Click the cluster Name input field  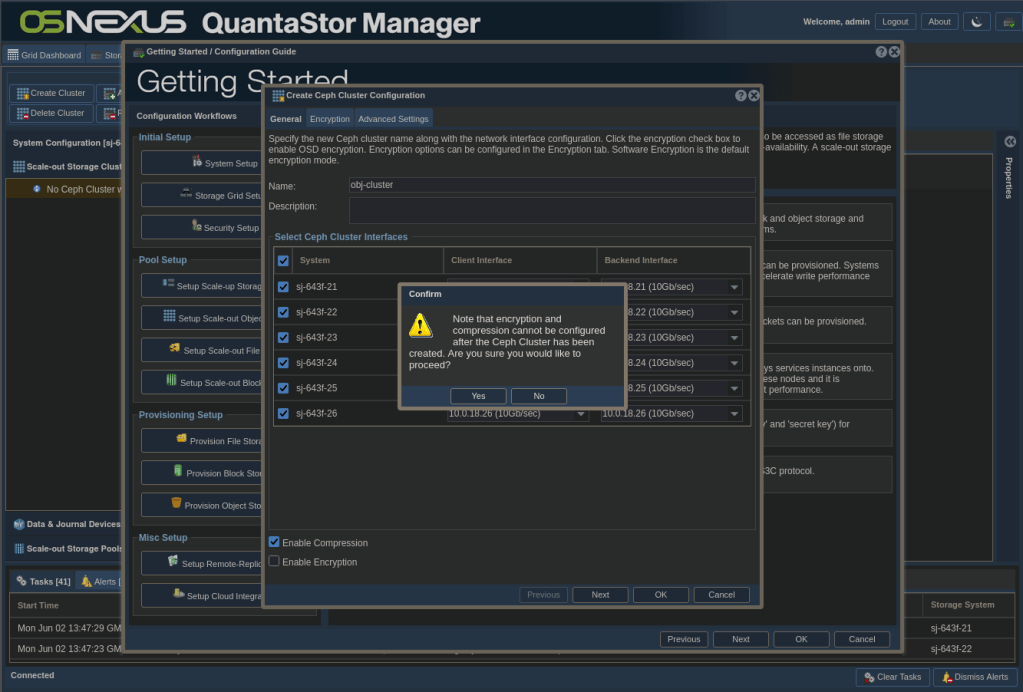[551, 185]
